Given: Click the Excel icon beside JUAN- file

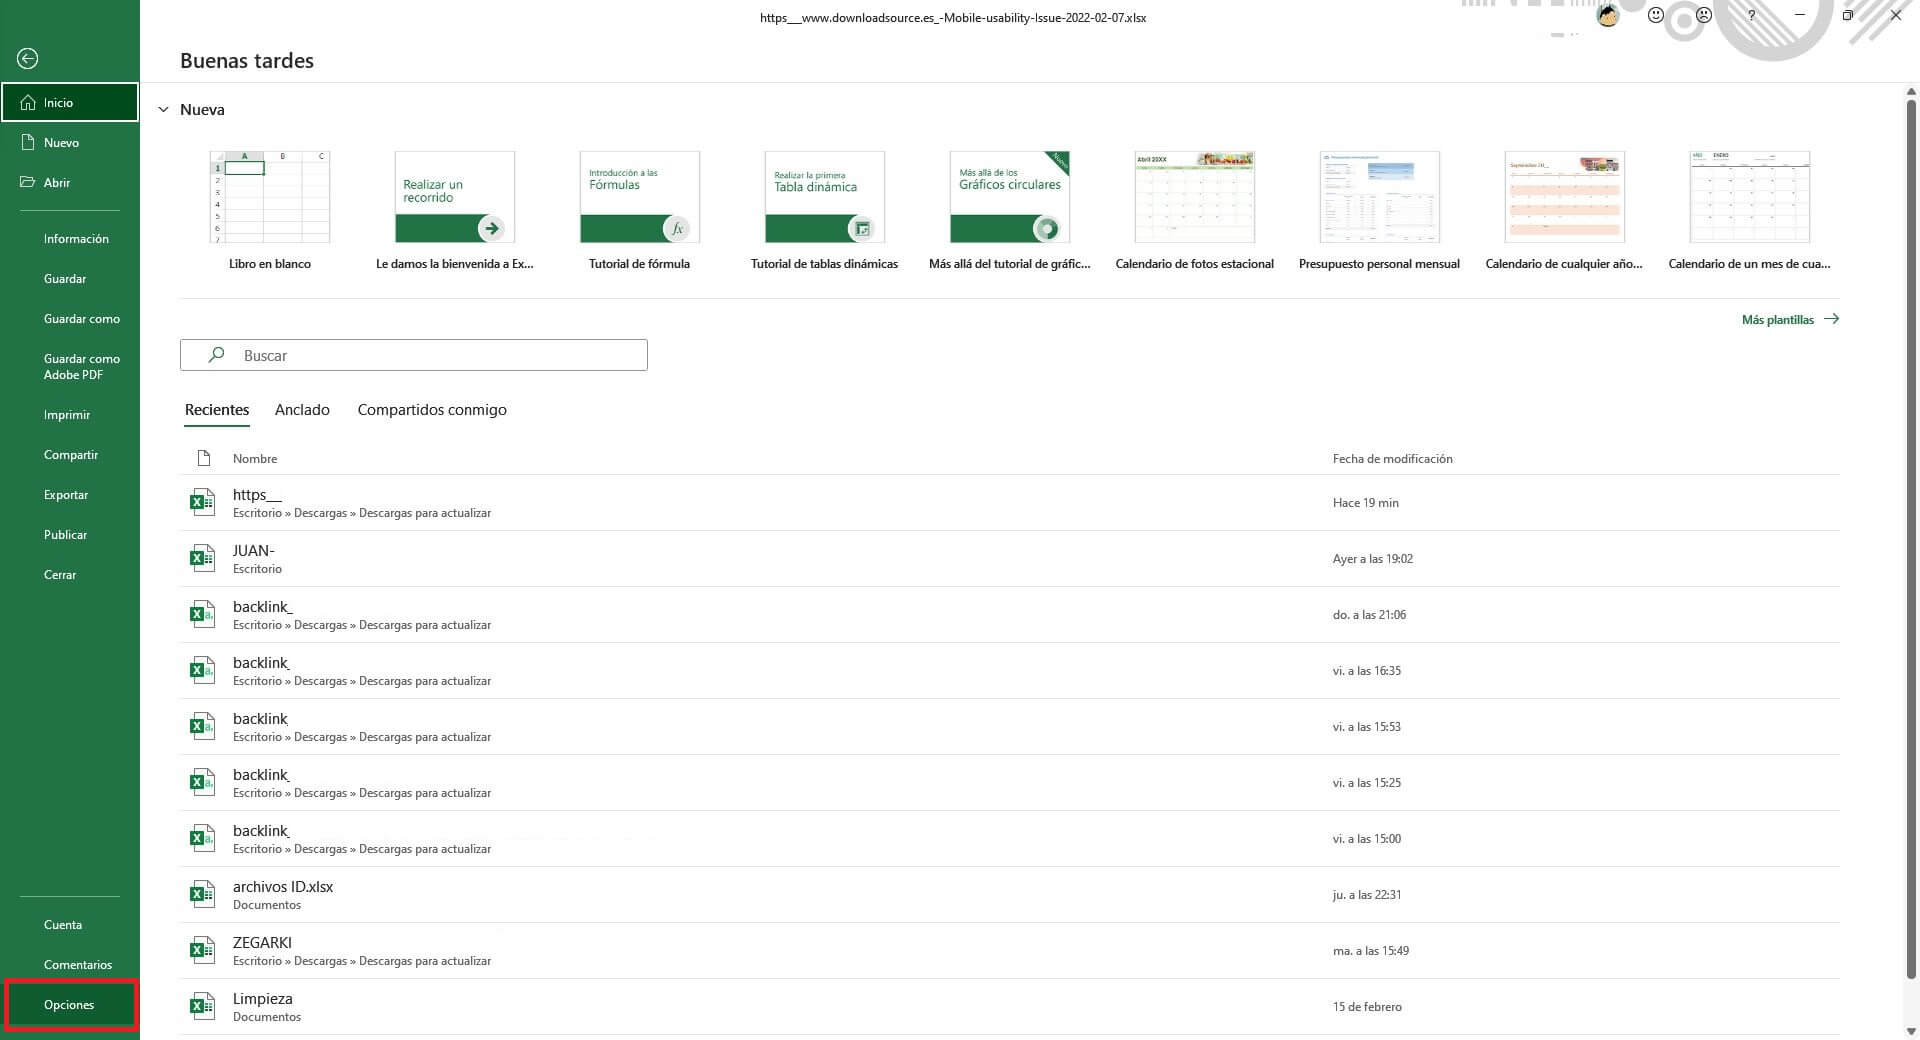Looking at the screenshot, I should tap(202, 558).
